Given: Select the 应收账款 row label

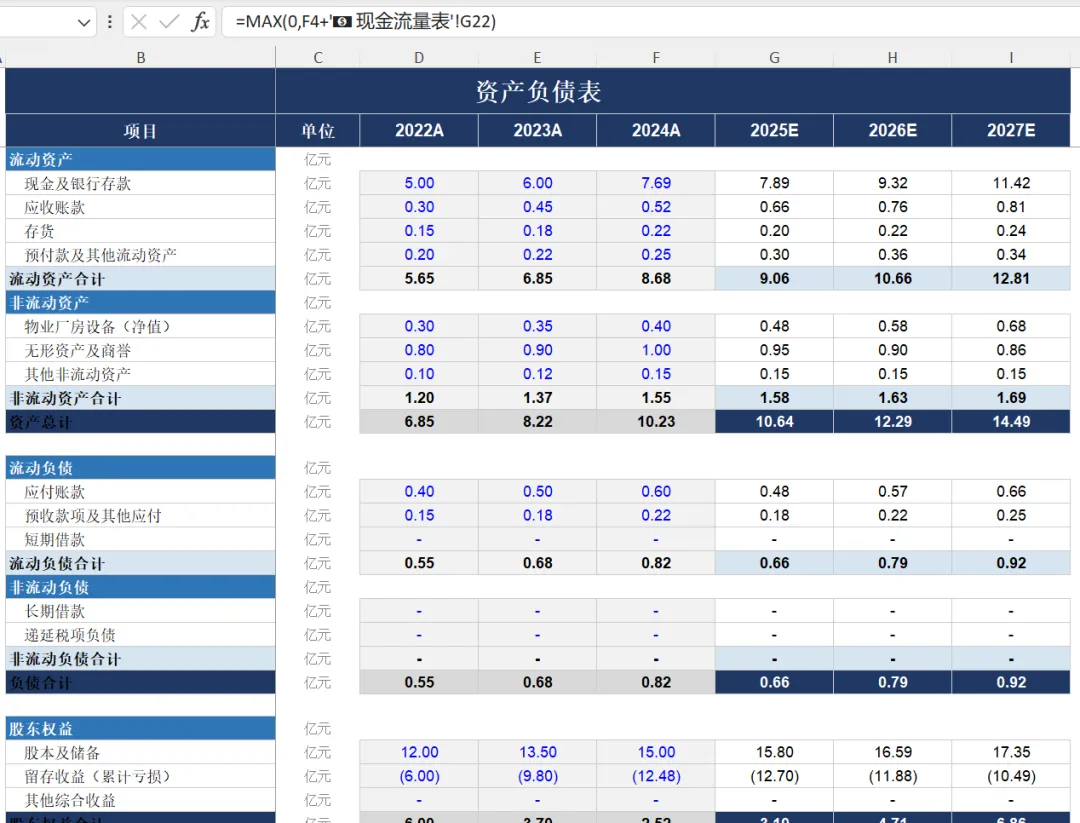Looking at the screenshot, I should point(141,207).
